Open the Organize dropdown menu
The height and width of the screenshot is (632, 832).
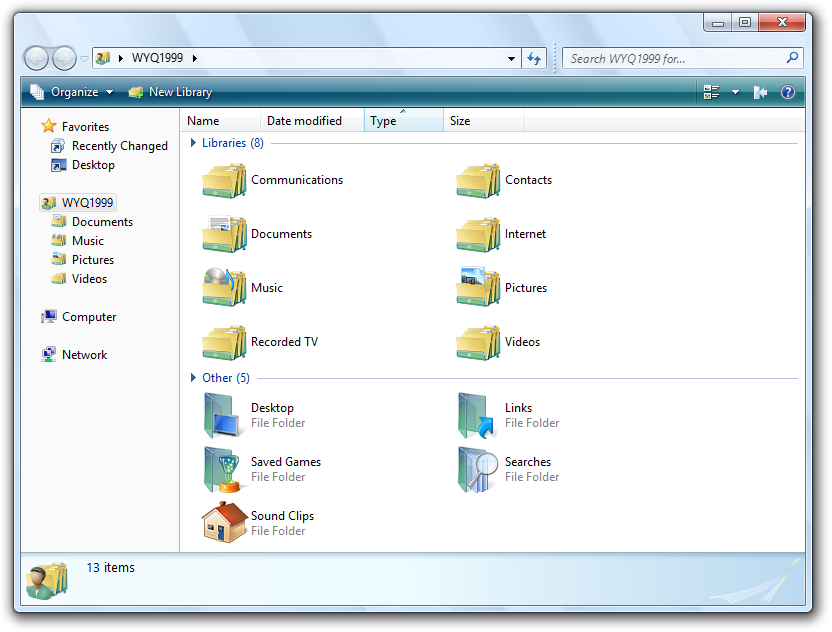click(x=66, y=92)
